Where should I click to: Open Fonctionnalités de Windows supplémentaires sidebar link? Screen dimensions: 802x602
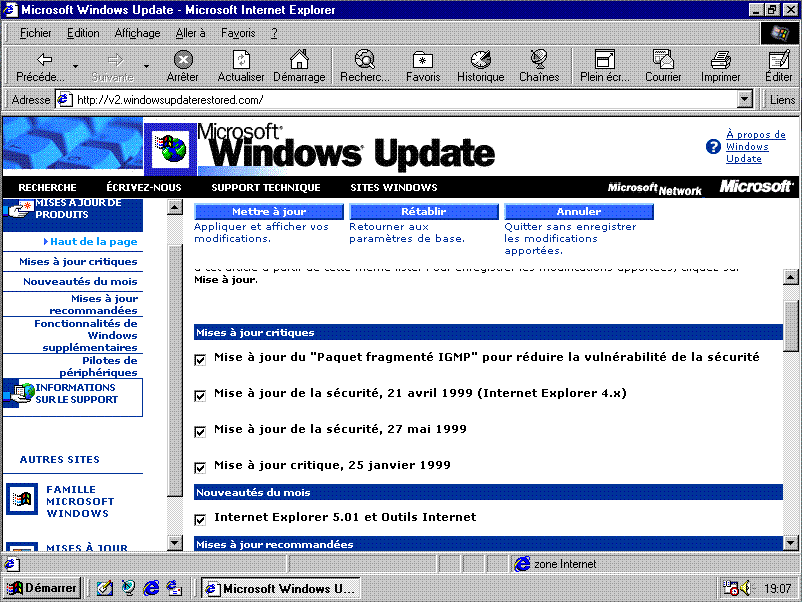(x=86, y=336)
